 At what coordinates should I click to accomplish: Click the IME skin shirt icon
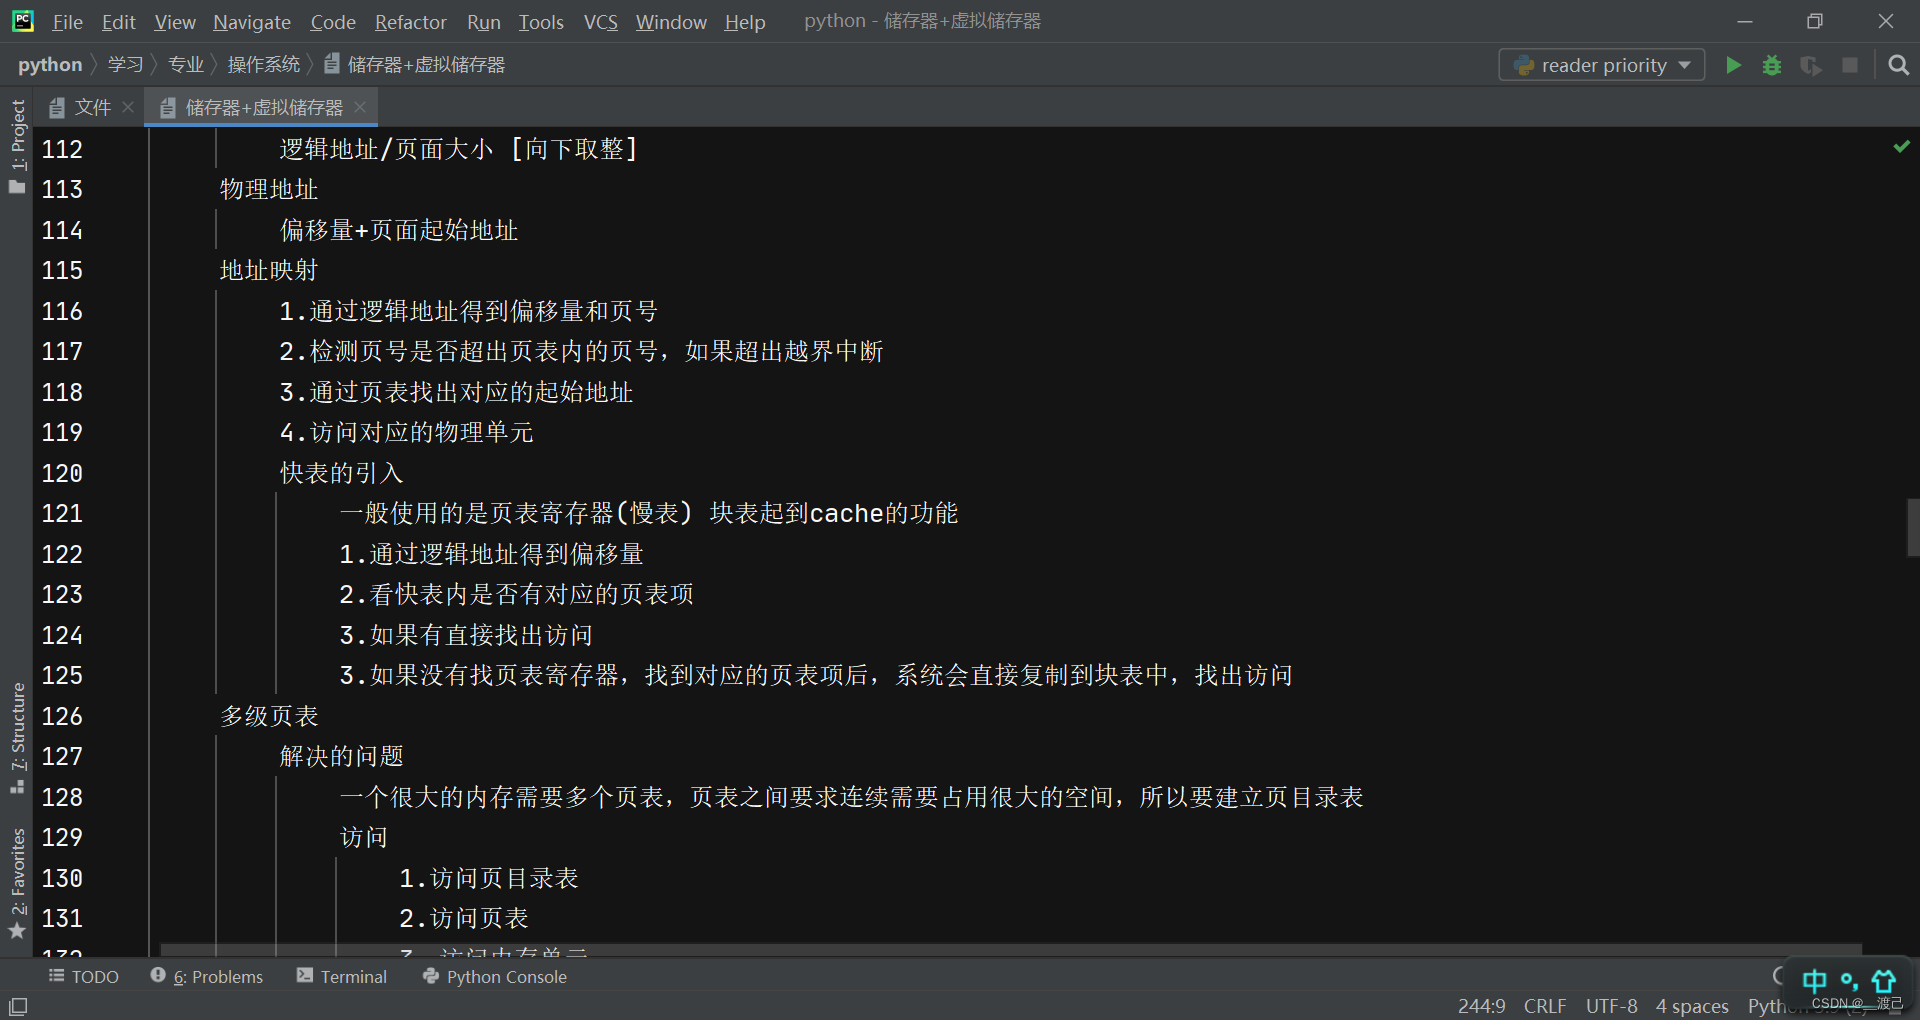1884,981
